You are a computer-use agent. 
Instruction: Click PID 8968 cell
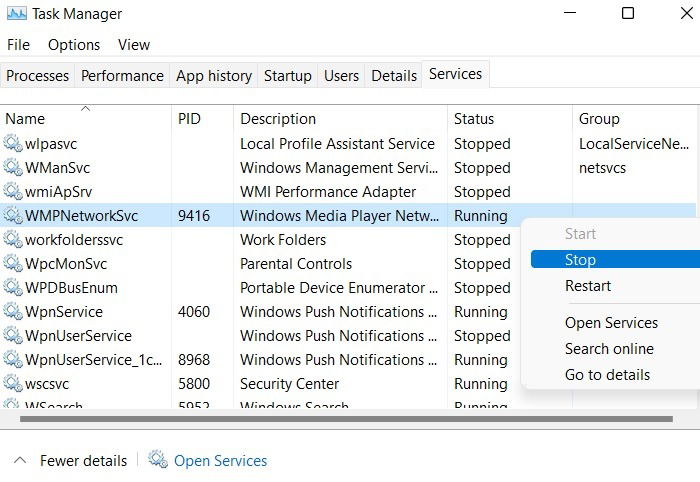click(194, 360)
